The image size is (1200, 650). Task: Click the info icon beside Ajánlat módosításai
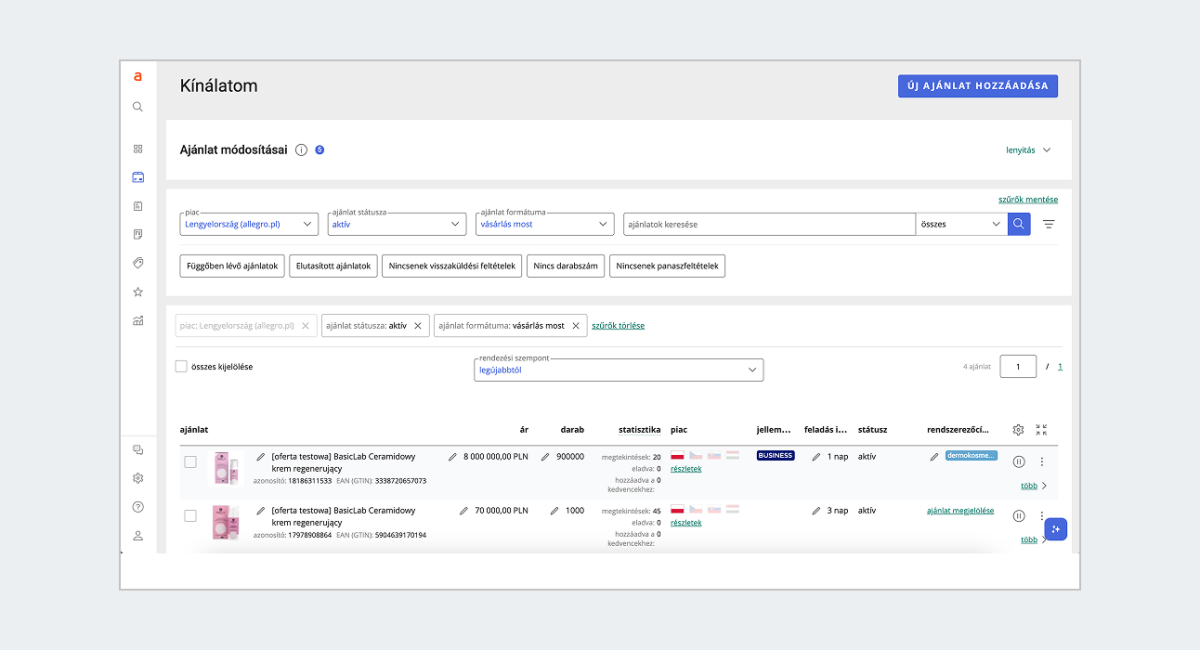[301, 150]
